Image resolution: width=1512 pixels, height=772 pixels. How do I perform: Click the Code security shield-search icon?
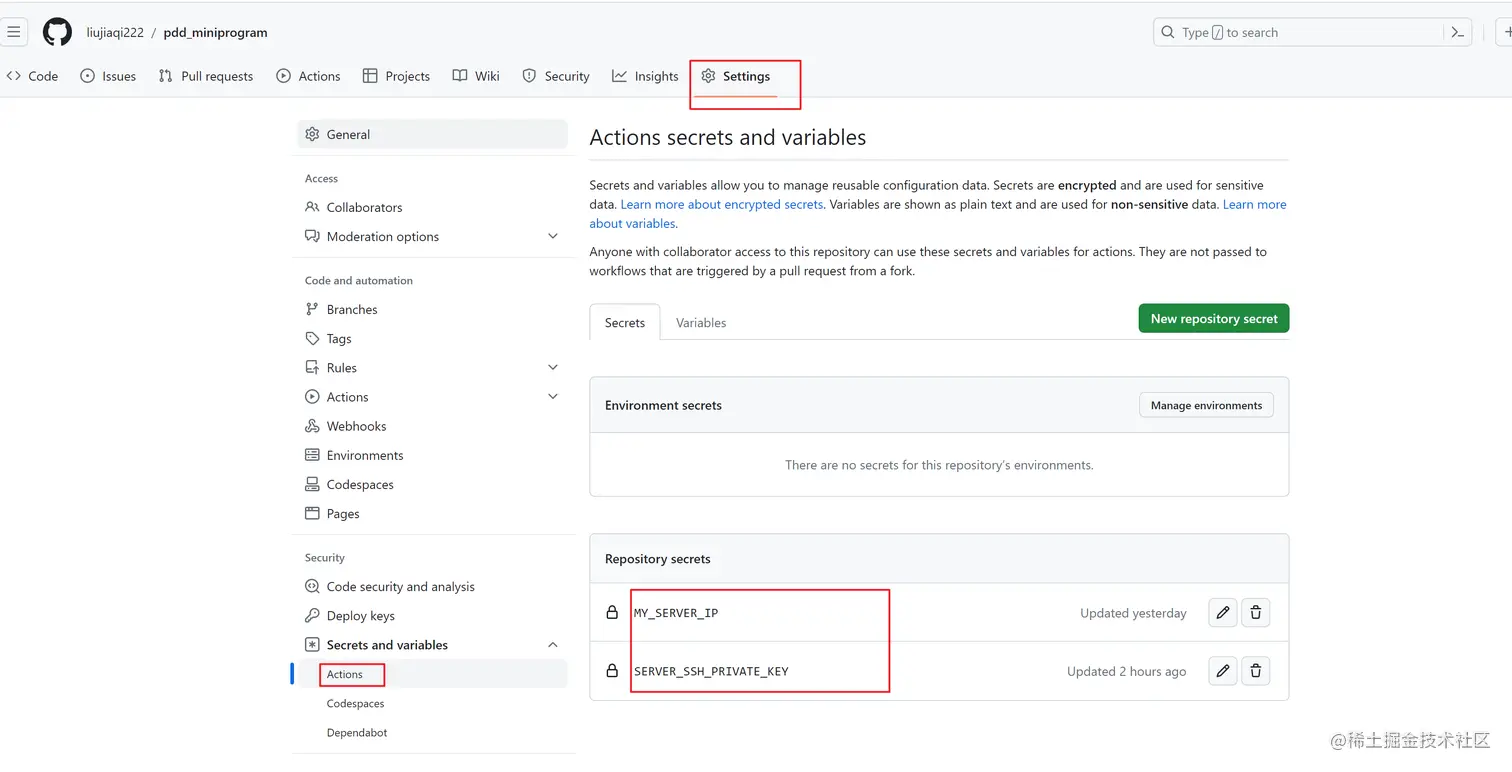click(312, 587)
